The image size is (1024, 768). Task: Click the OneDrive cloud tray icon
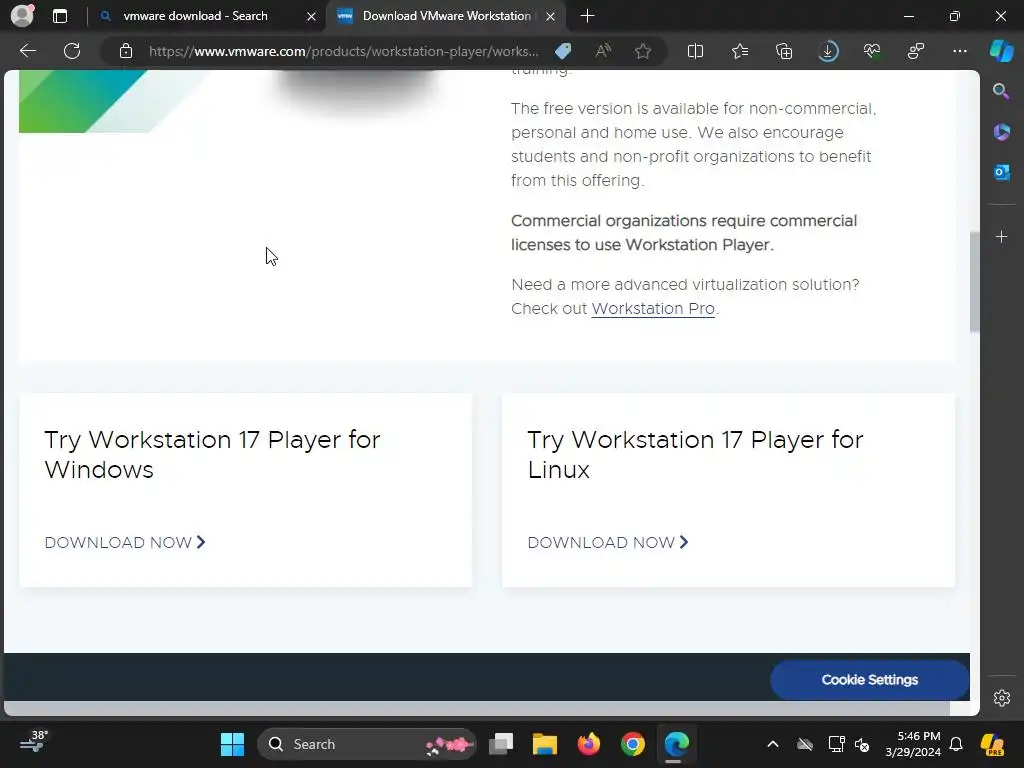pyautogui.click(x=805, y=744)
